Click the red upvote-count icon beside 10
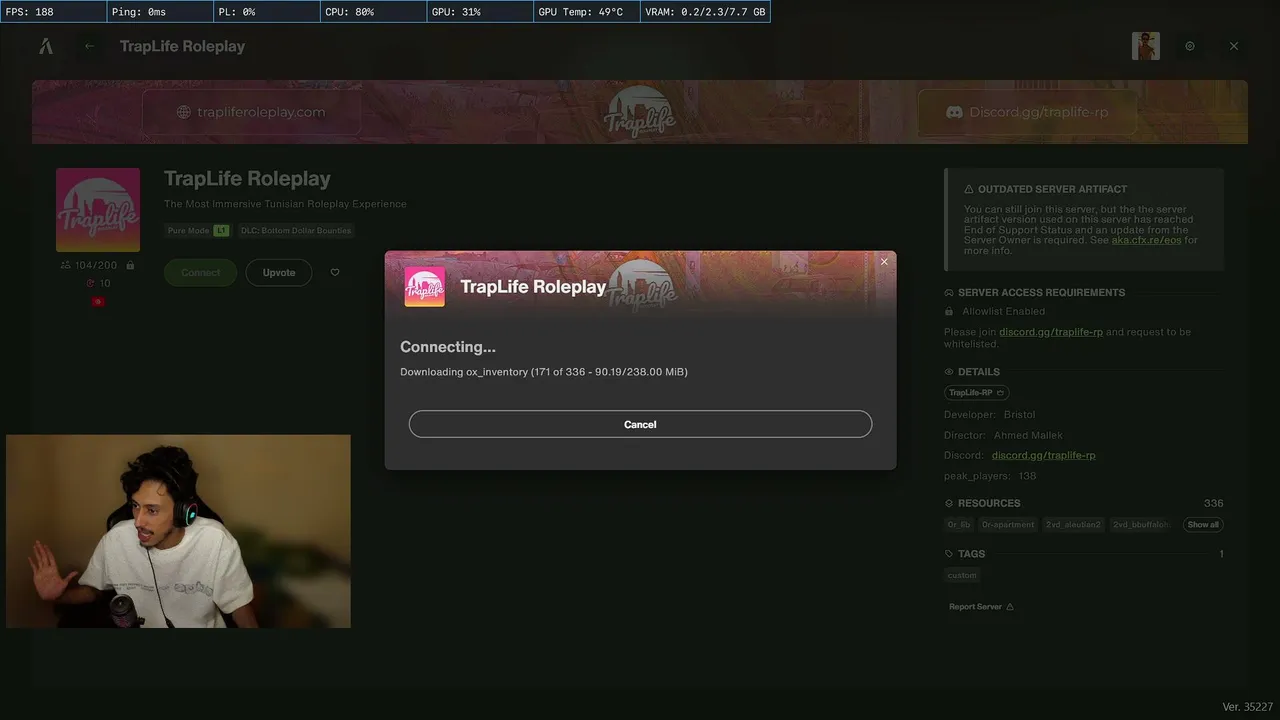 pyautogui.click(x=90, y=283)
